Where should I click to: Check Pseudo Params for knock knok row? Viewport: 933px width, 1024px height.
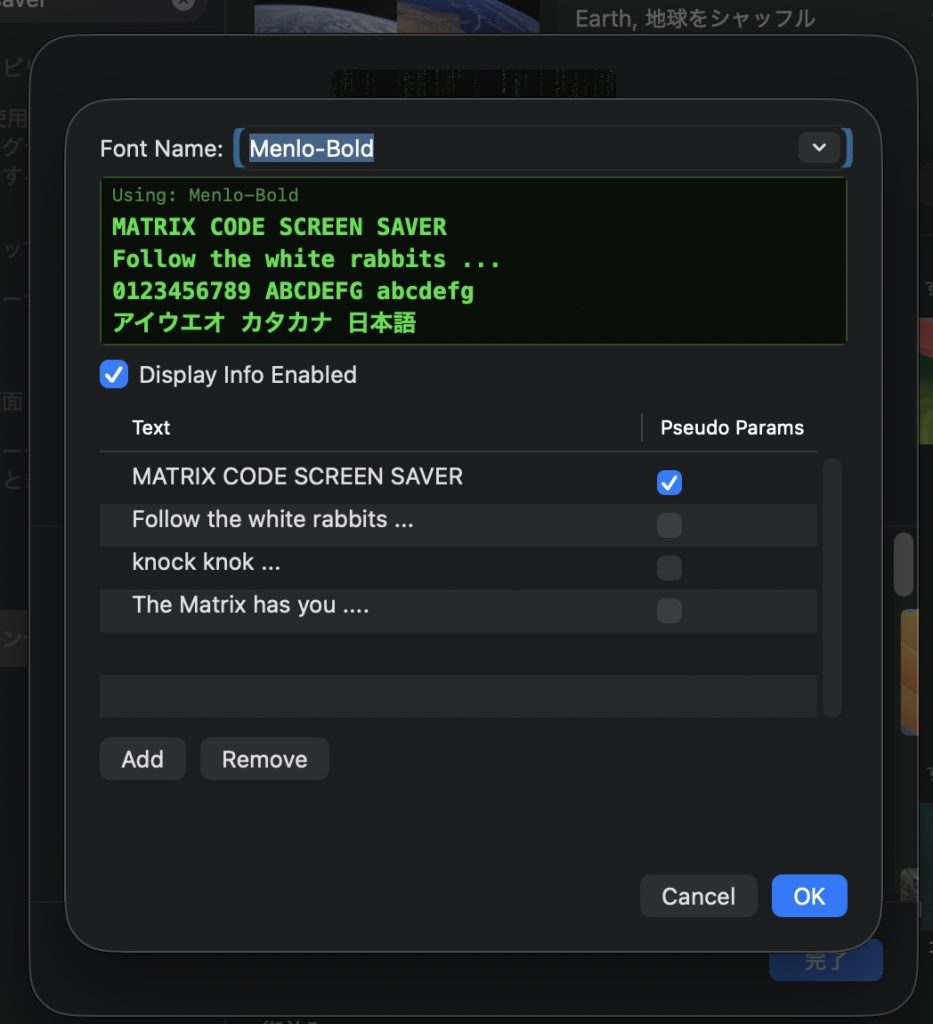(x=669, y=568)
